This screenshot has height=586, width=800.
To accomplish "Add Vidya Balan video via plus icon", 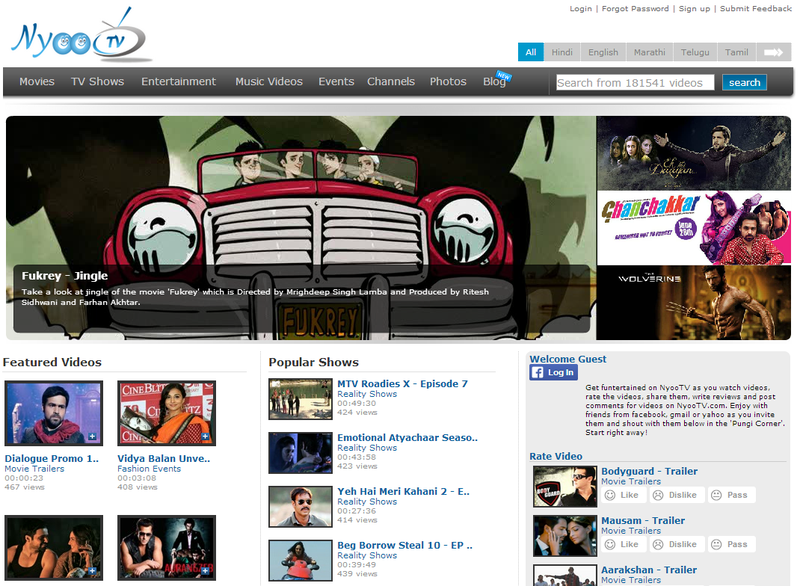I will pyautogui.click(x=205, y=437).
